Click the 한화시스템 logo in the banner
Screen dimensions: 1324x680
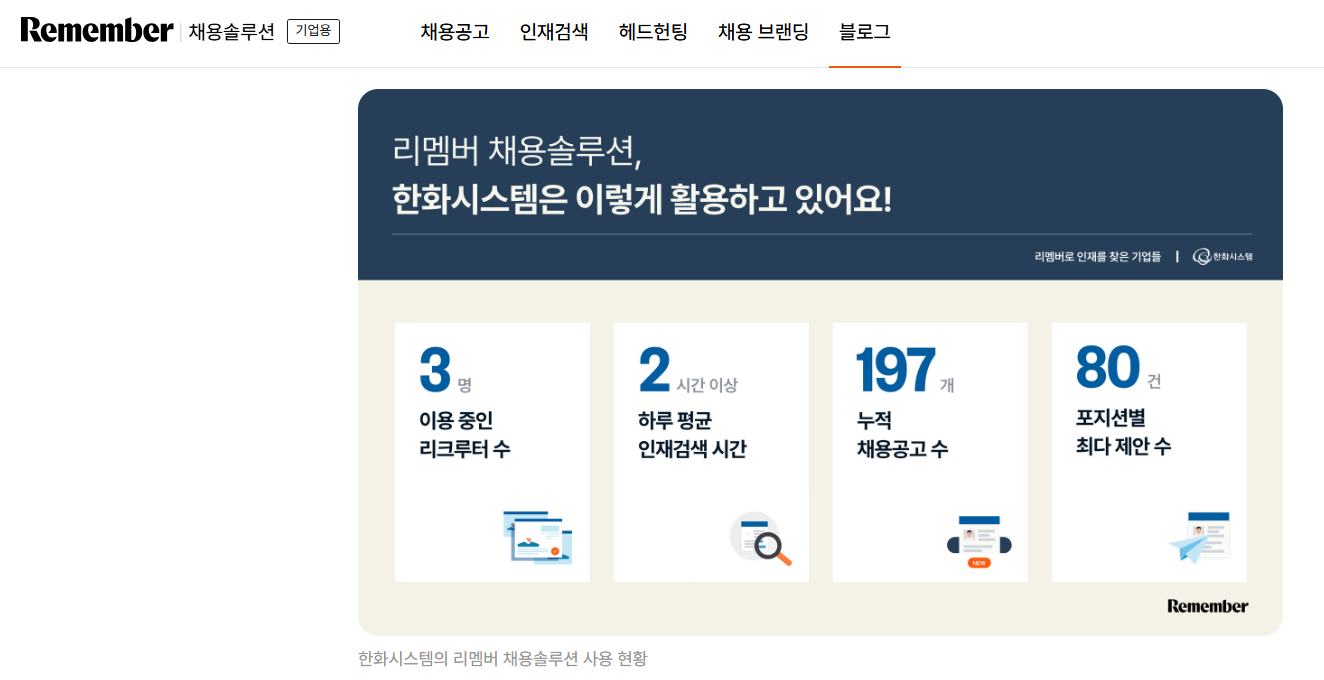pyautogui.click(x=1223, y=257)
